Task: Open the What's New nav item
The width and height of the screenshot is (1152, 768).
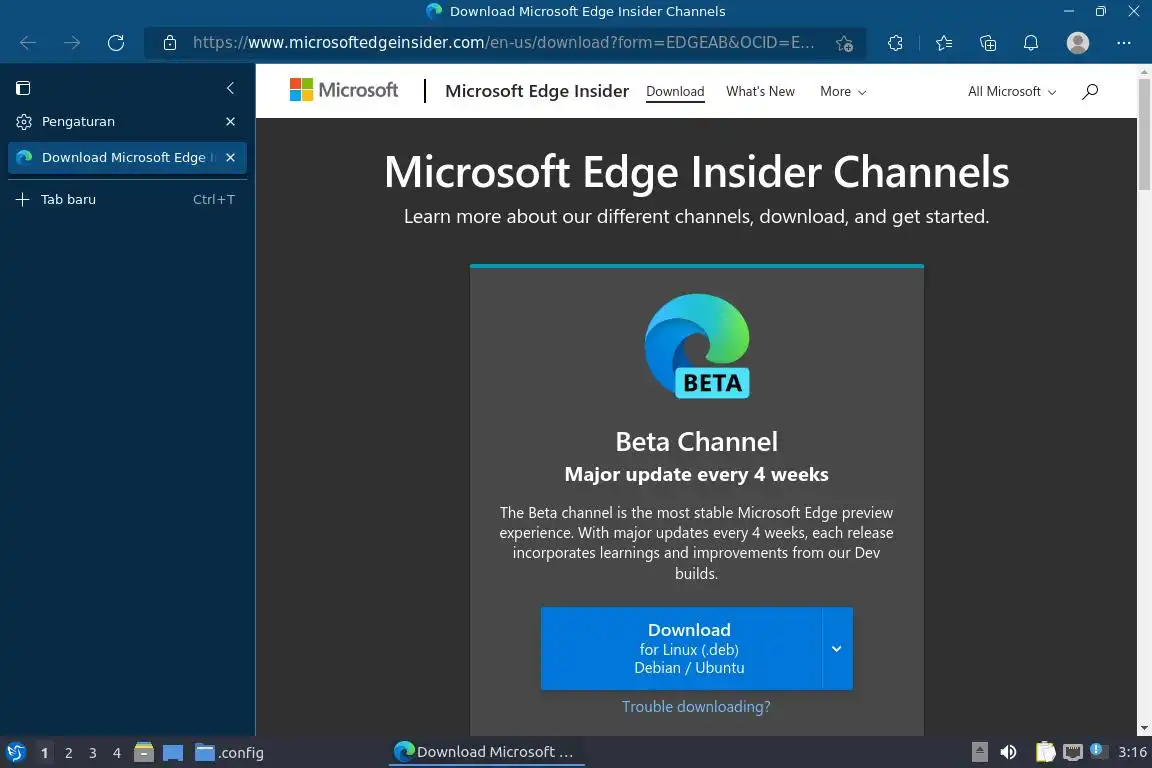Action: click(x=760, y=91)
